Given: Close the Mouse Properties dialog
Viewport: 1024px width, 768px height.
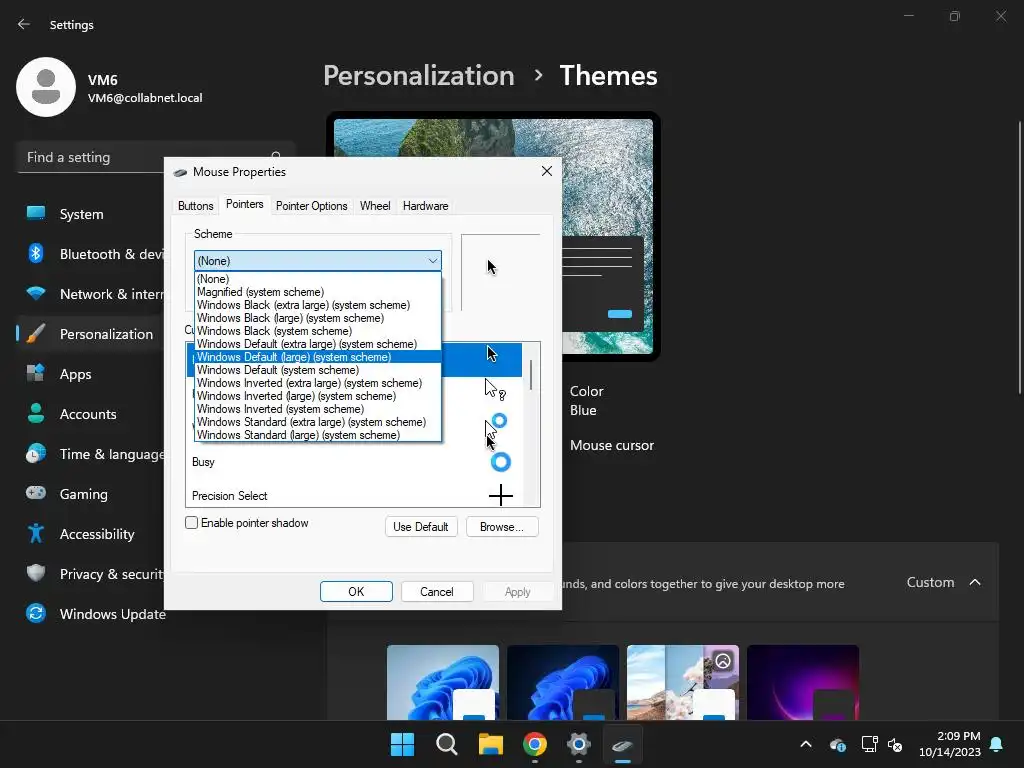Looking at the screenshot, I should 547,171.
